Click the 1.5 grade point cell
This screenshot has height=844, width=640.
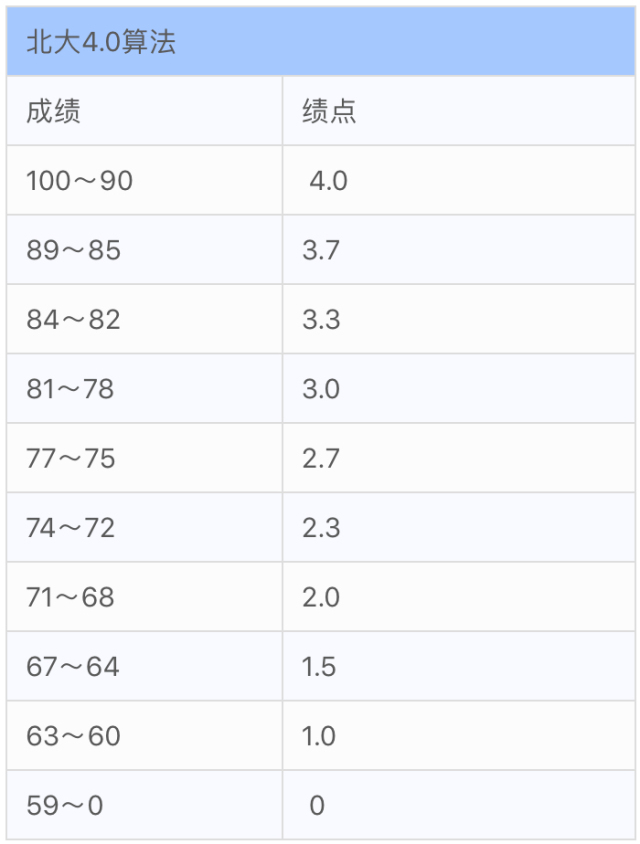pyautogui.click(x=459, y=666)
